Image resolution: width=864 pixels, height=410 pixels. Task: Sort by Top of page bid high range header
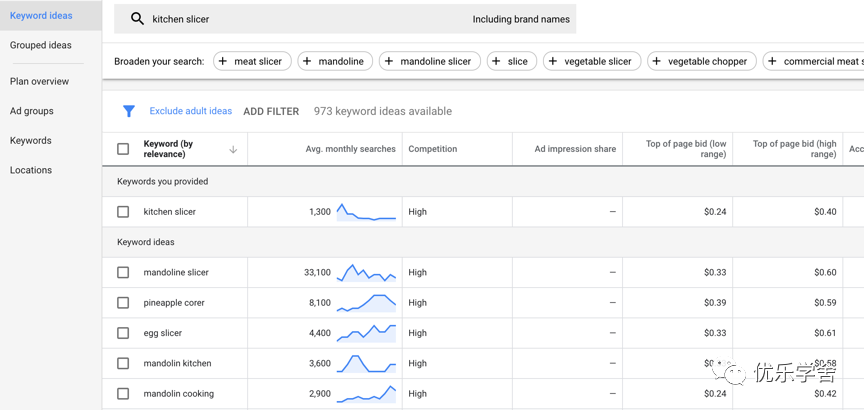795,149
